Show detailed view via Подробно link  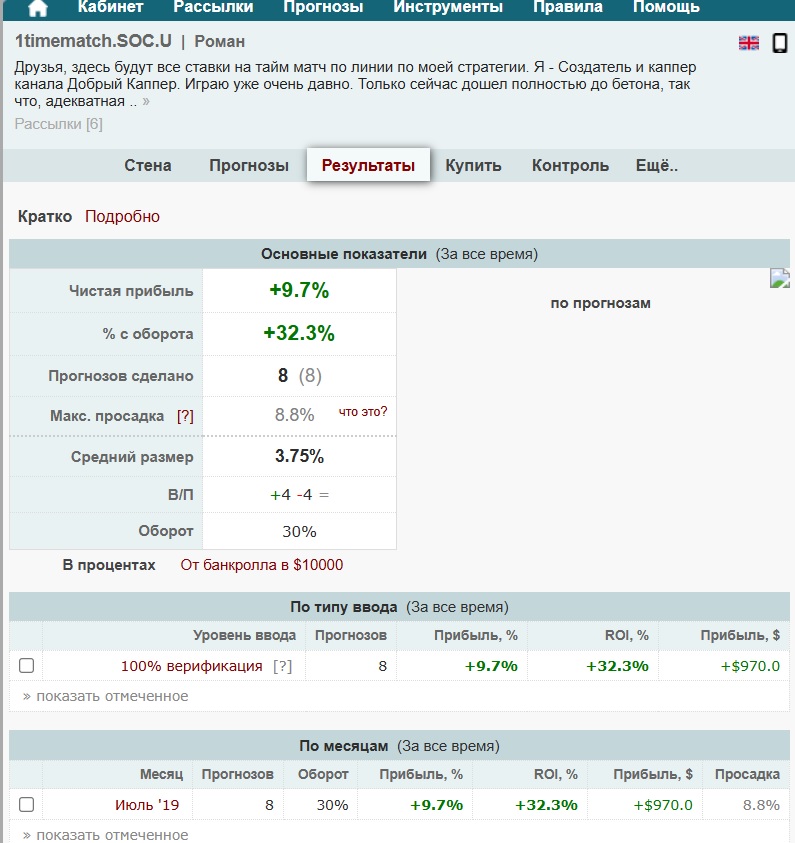pyautogui.click(x=122, y=217)
